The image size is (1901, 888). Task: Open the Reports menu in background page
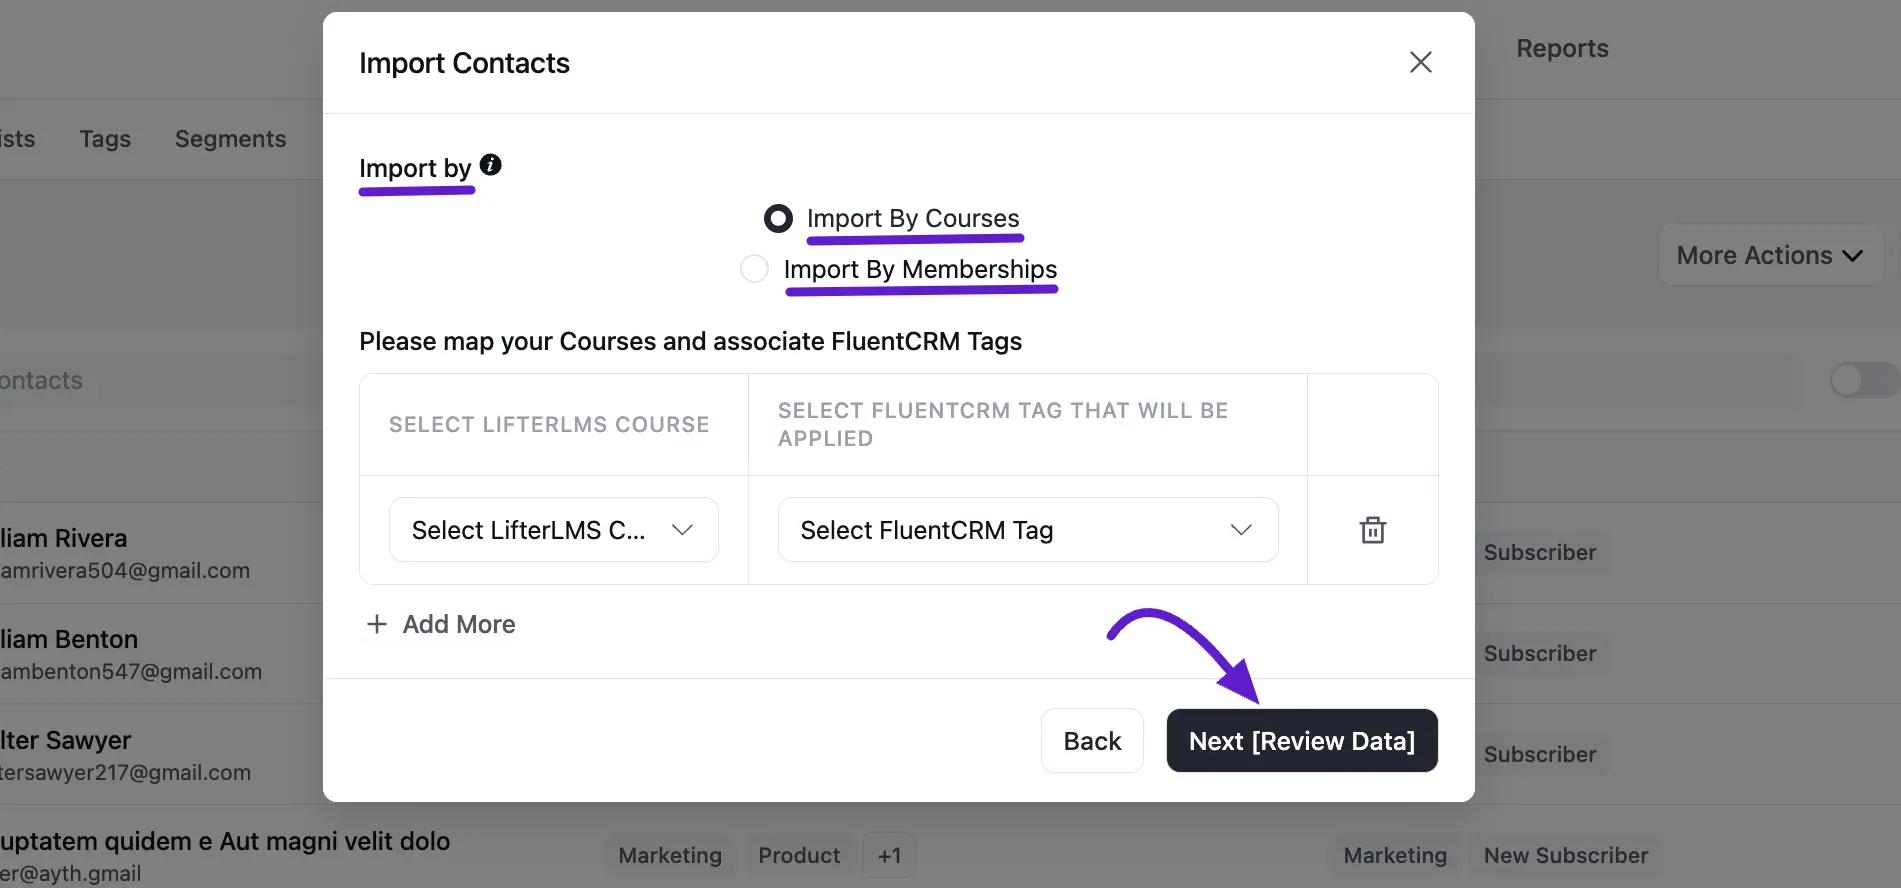pos(1562,48)
